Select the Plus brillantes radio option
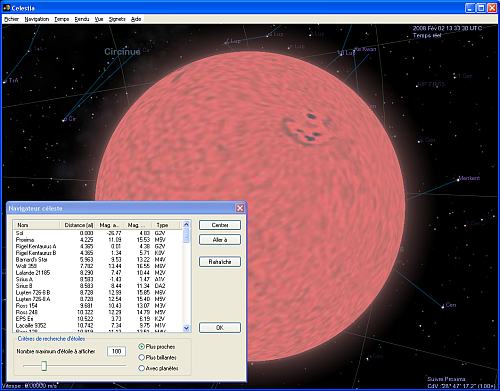Image resolution: width=500 pixels, height=391 pixels. coord(141,357)
